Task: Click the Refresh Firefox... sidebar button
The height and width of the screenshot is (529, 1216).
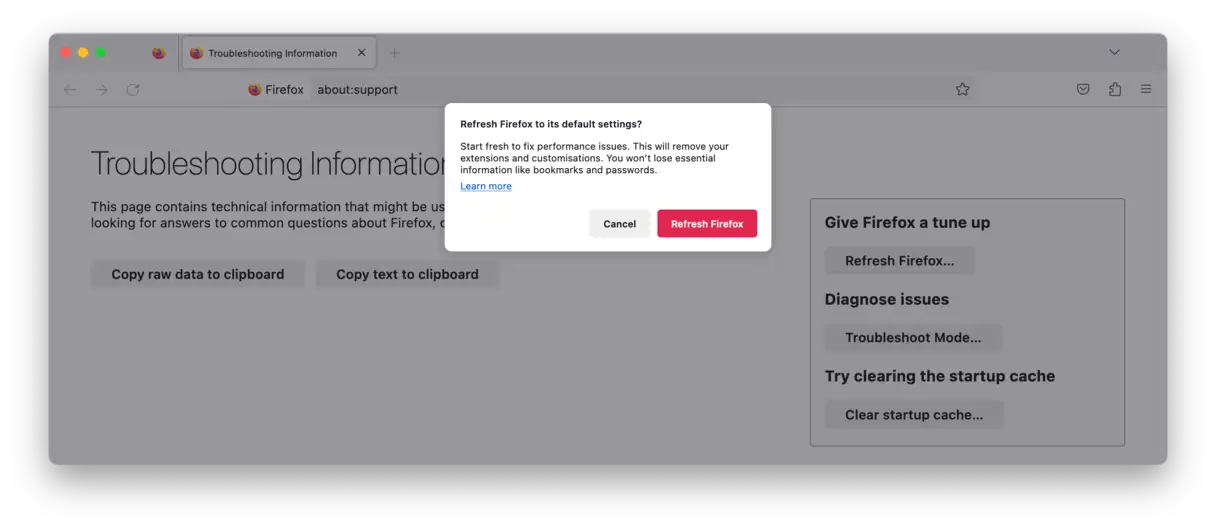Action: tap(900, 261)
